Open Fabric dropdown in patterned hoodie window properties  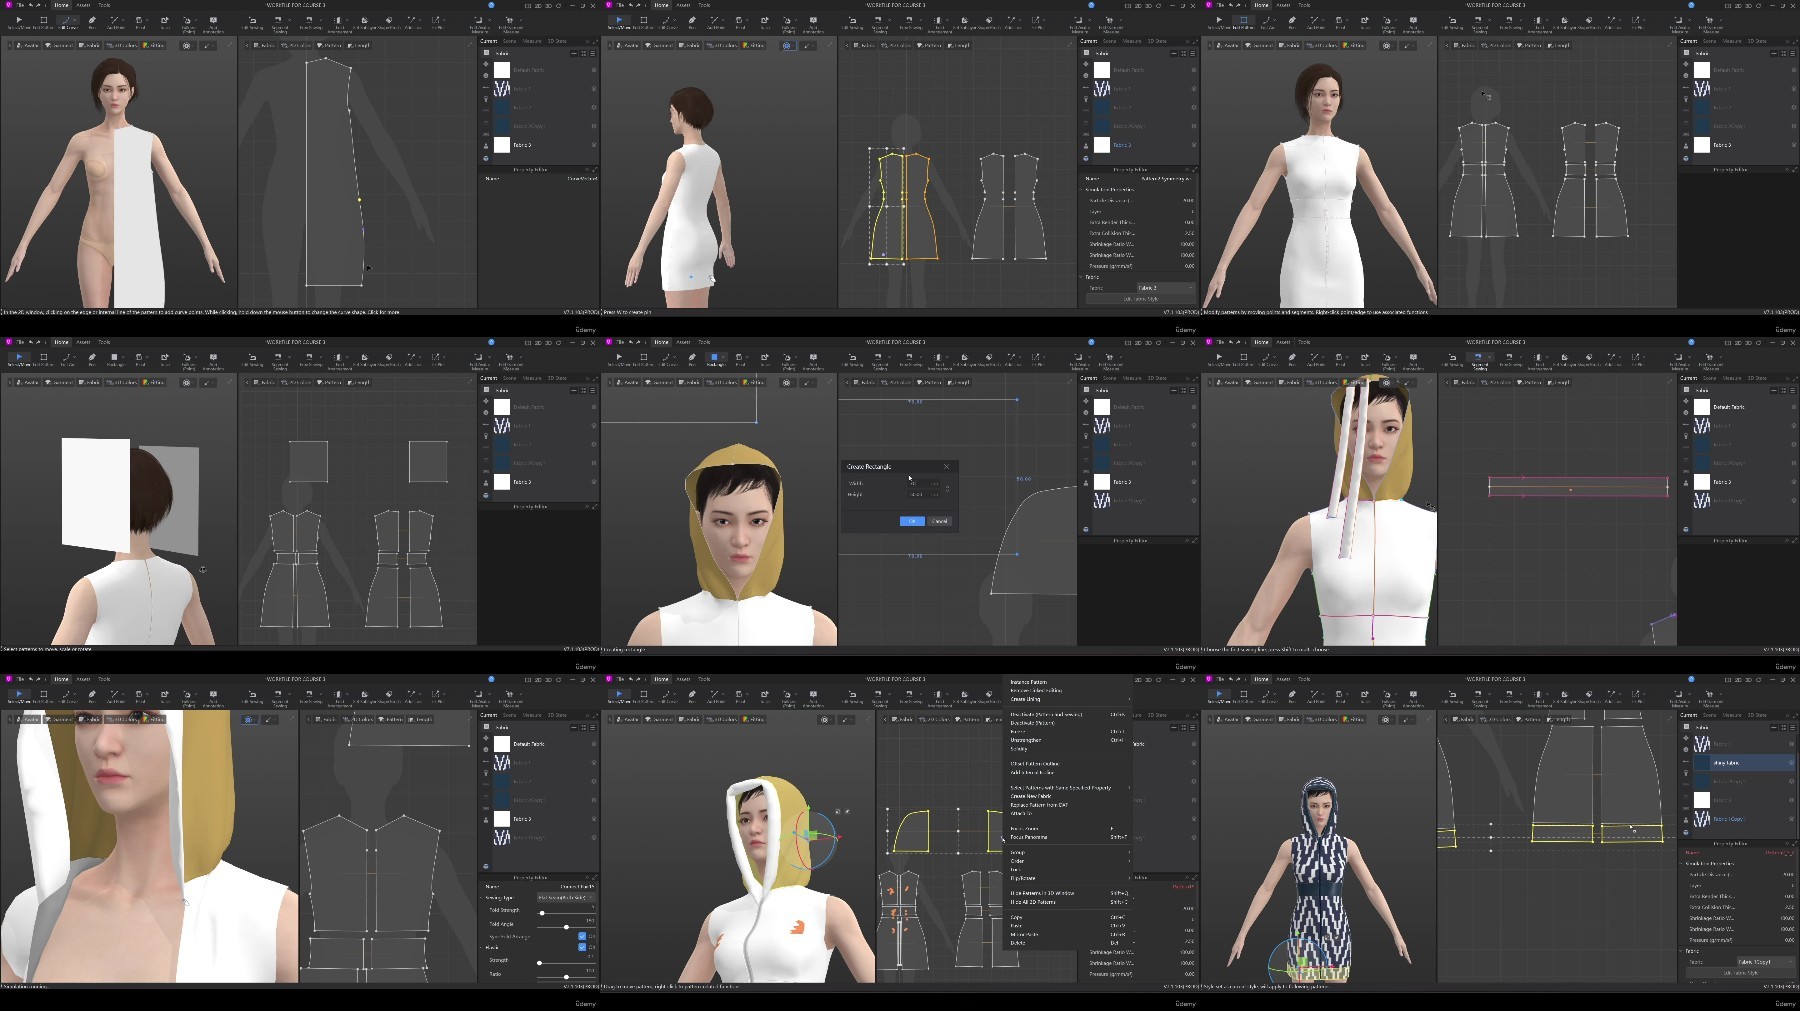(1766, 962)
